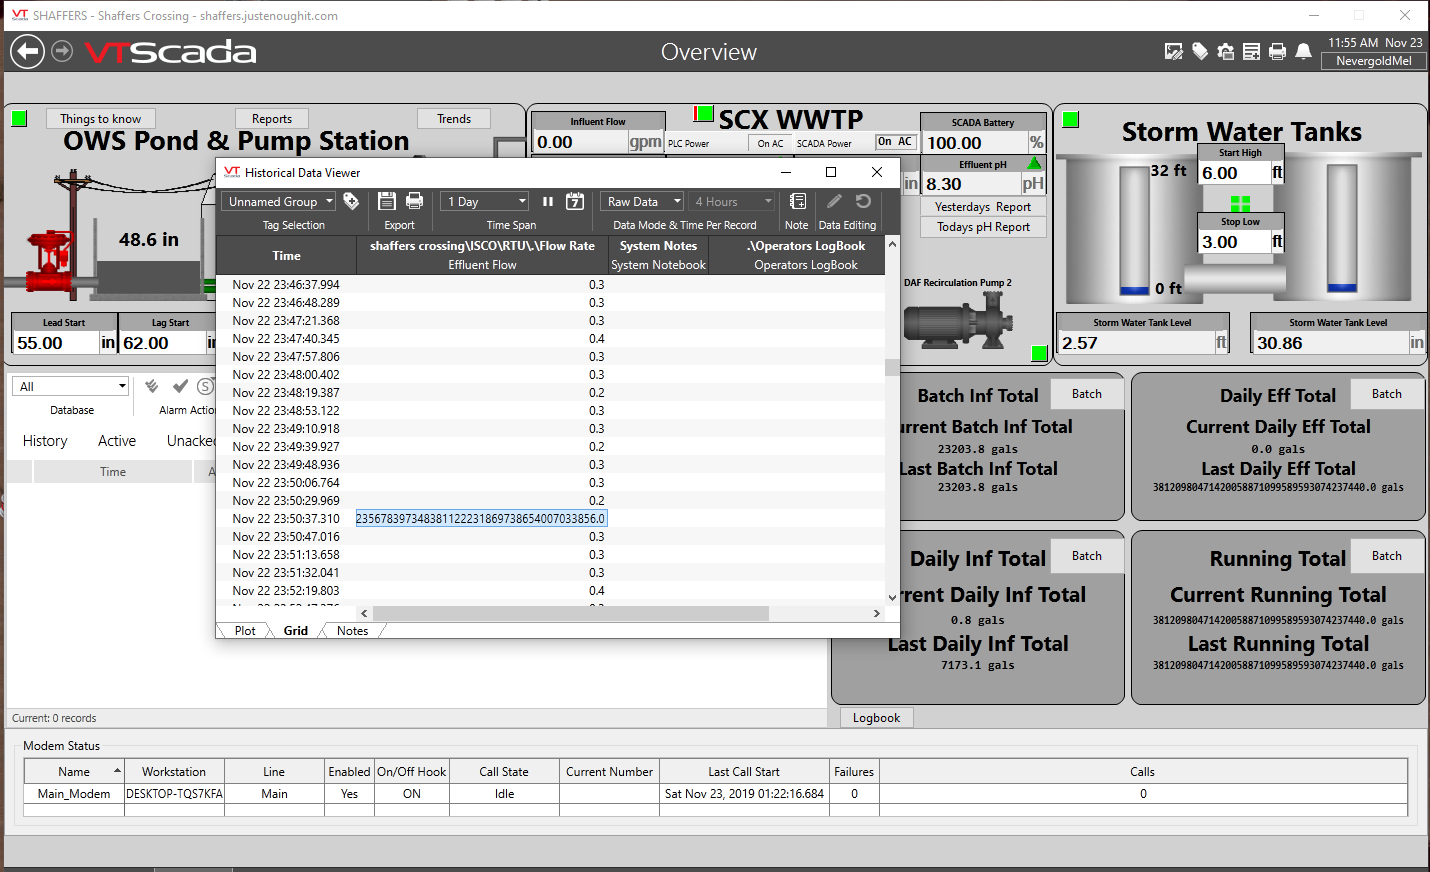
Task: Open the calendar date picker in Time Span
Action: (x=575, y=201)
